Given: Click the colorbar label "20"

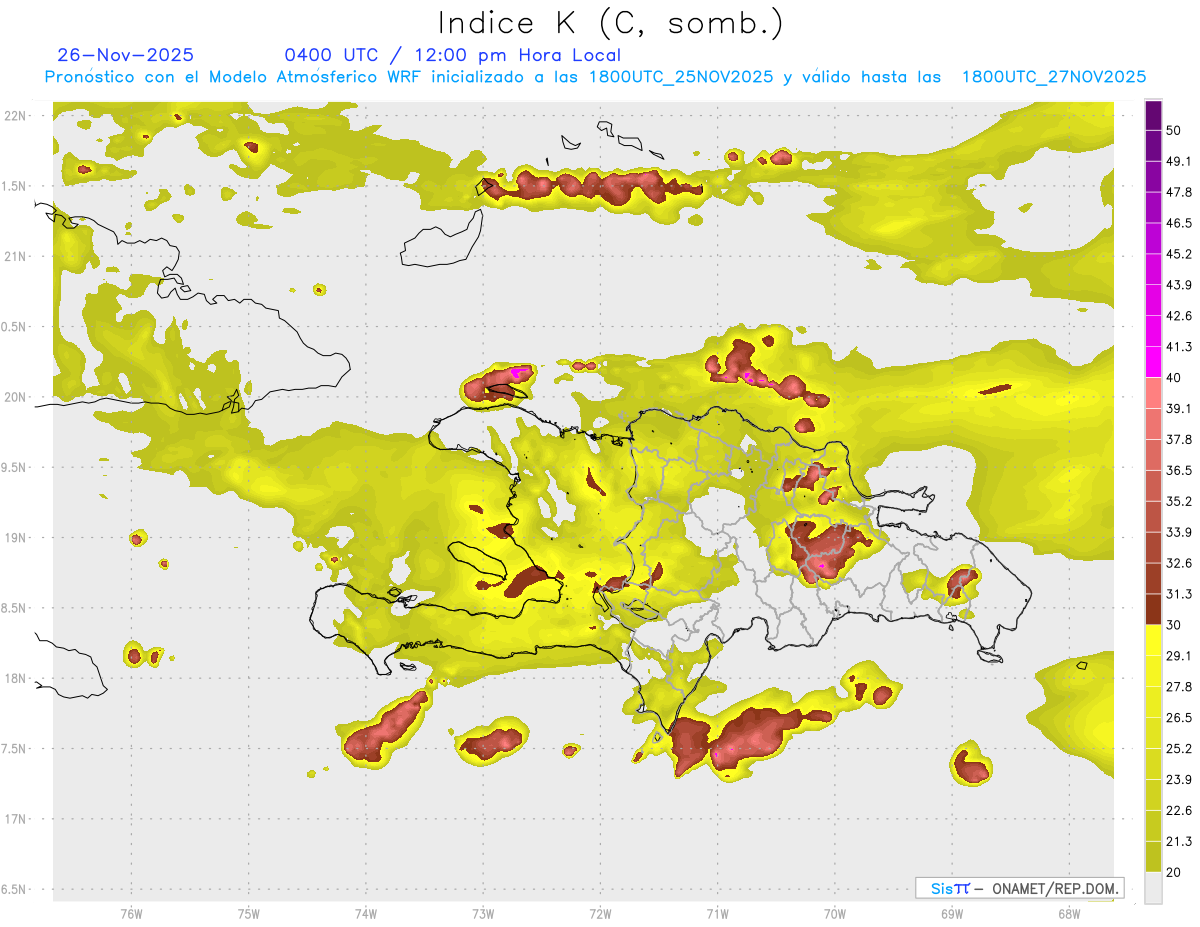Looking at the screenshot, I should click(1175, 872).
